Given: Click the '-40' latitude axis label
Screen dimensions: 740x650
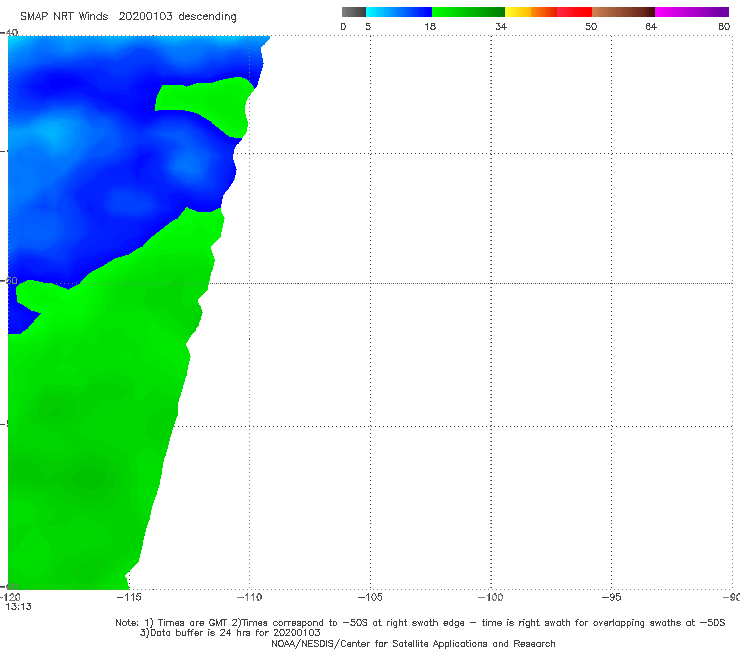Looking at the screenshot, I should (x=9, y=32).
